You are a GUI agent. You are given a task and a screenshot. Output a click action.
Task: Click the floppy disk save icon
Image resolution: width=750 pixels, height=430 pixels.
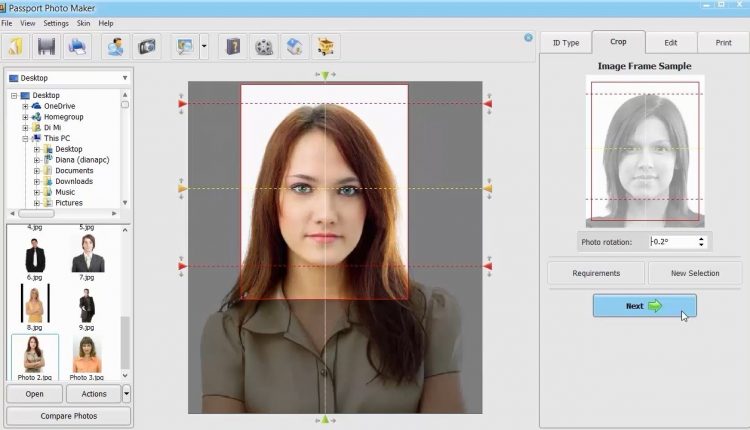[46, 47]
